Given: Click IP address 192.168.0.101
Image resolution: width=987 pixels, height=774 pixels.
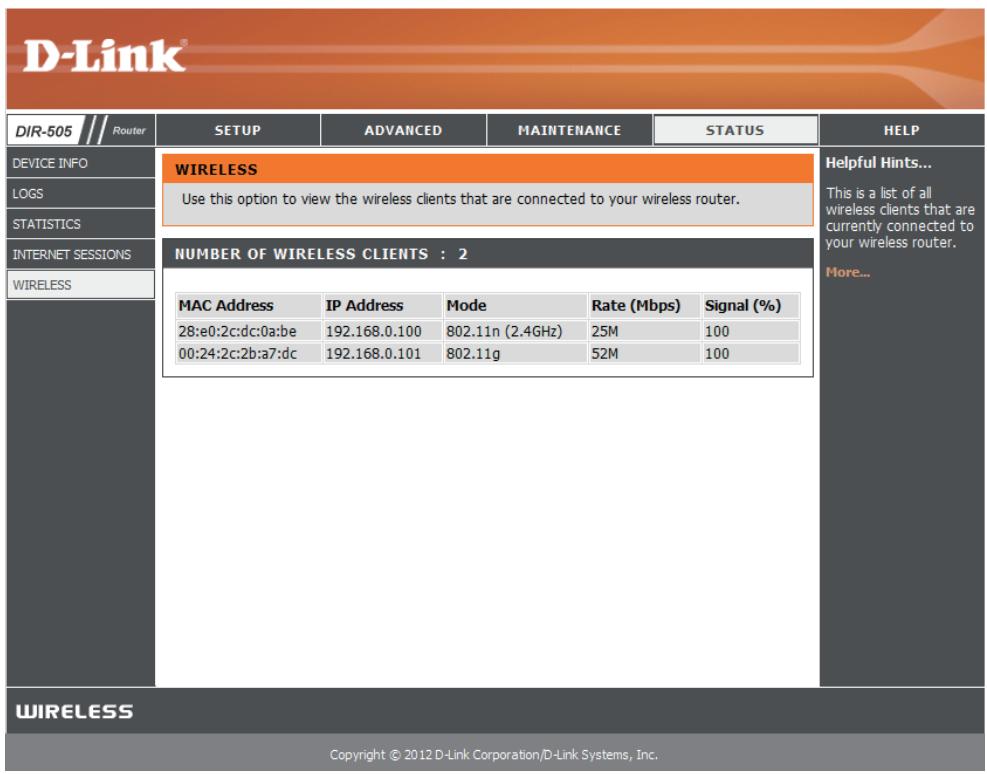Looking at the screenshot, I should tap(373, 354).
